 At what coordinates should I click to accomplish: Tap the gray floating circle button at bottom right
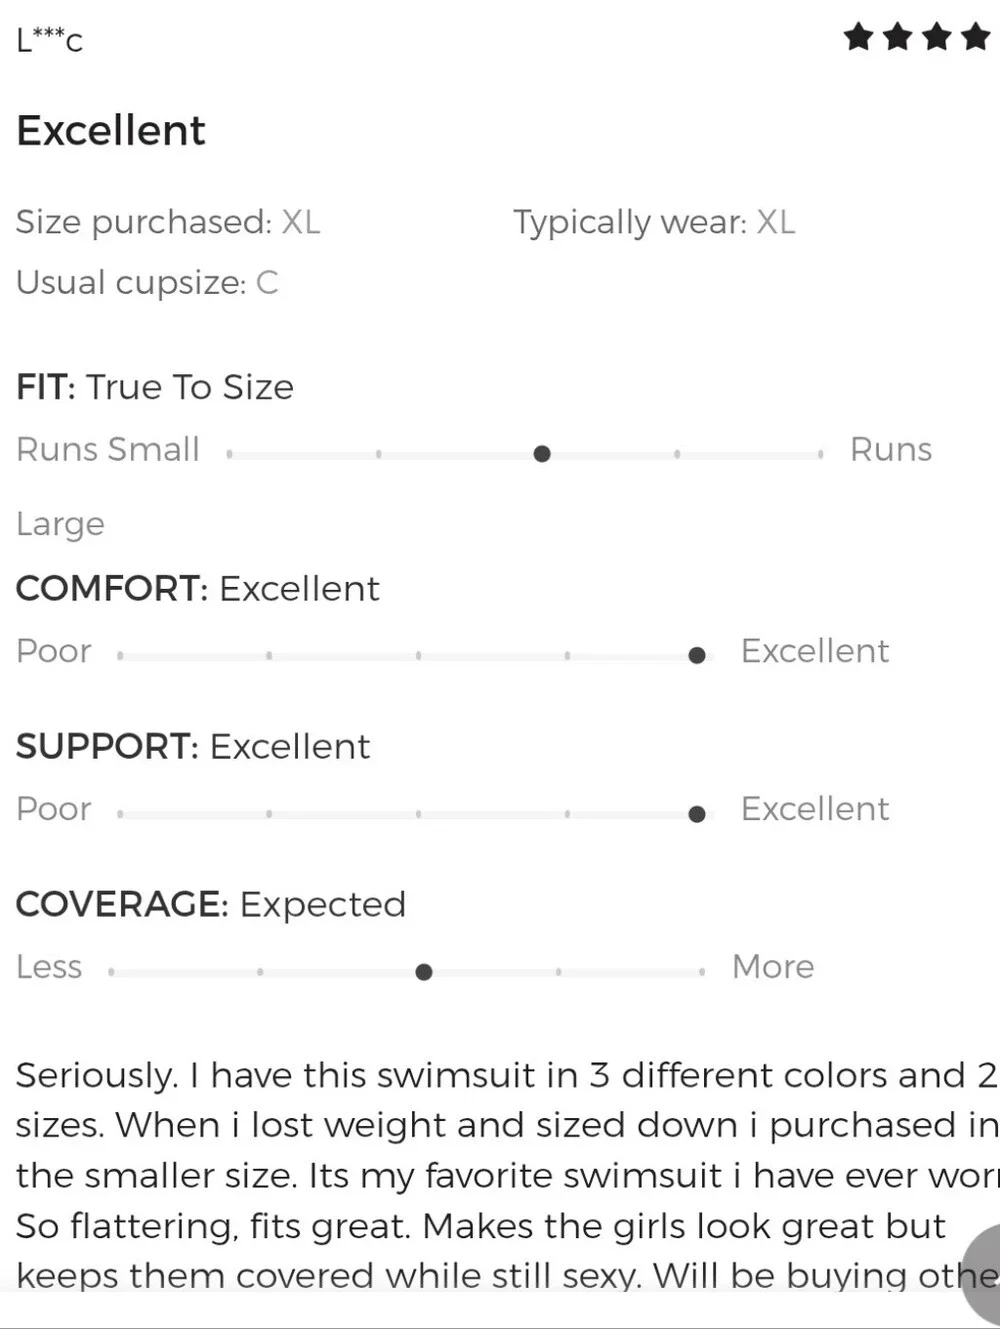pyautogui.click(x=982, y=1275)
